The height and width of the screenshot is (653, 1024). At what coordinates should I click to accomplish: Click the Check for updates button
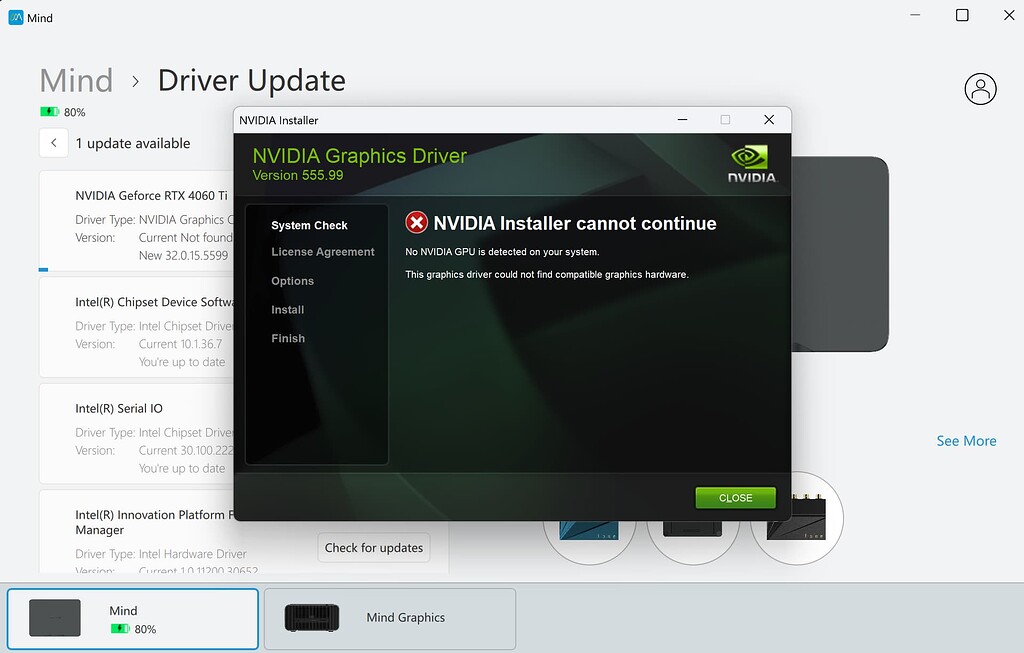coord(374,547)
